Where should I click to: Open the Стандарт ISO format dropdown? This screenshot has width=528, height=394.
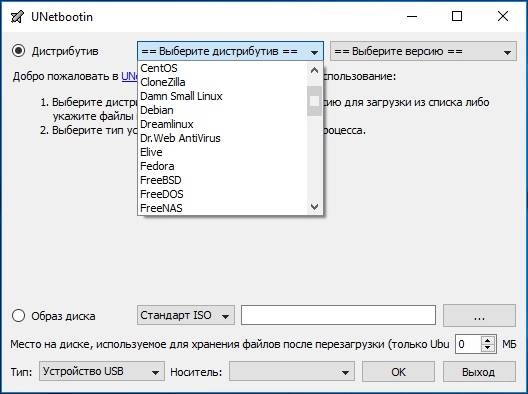click(186, 315)
